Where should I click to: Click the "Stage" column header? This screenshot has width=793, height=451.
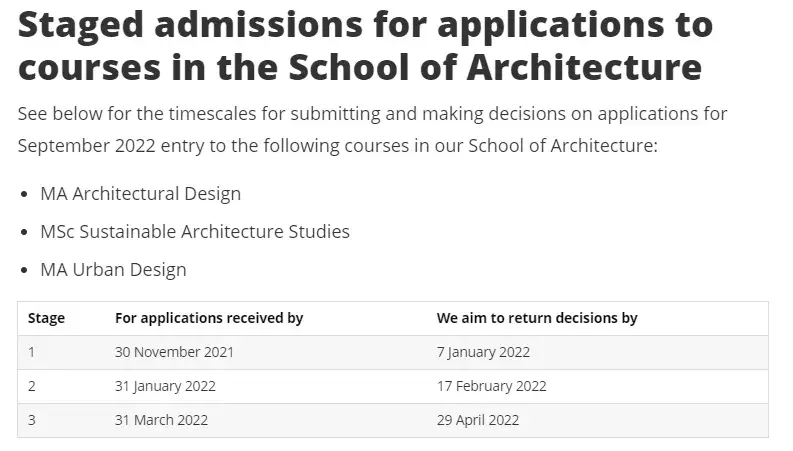point(46,318)
